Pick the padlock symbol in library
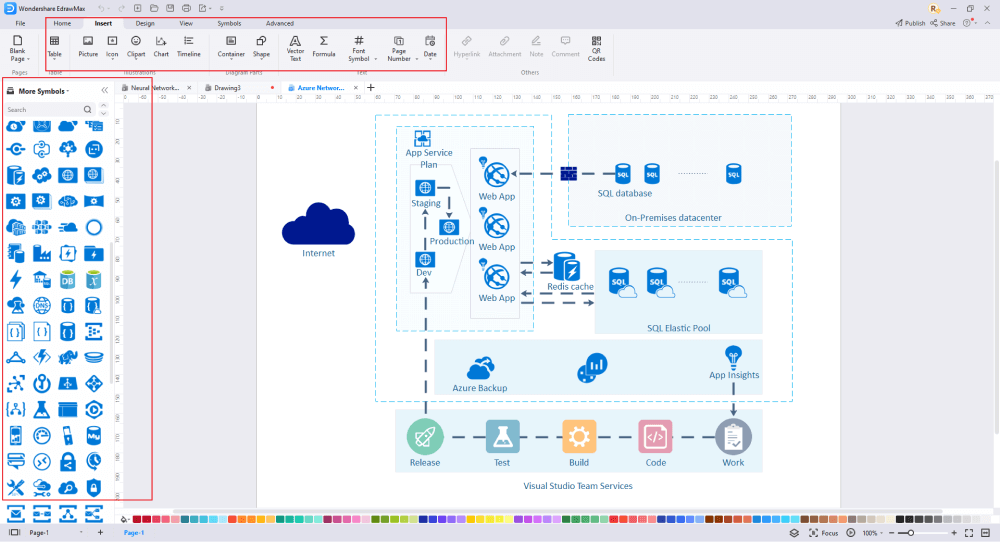1000x542 pixels. 68,461
